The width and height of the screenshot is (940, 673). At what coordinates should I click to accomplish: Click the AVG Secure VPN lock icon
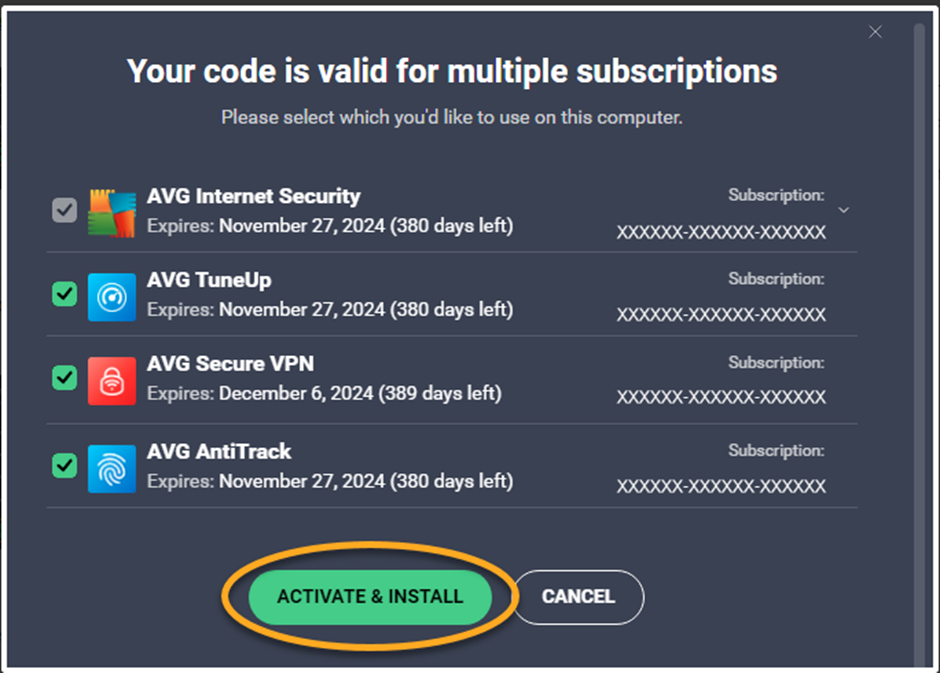[111, 380]
